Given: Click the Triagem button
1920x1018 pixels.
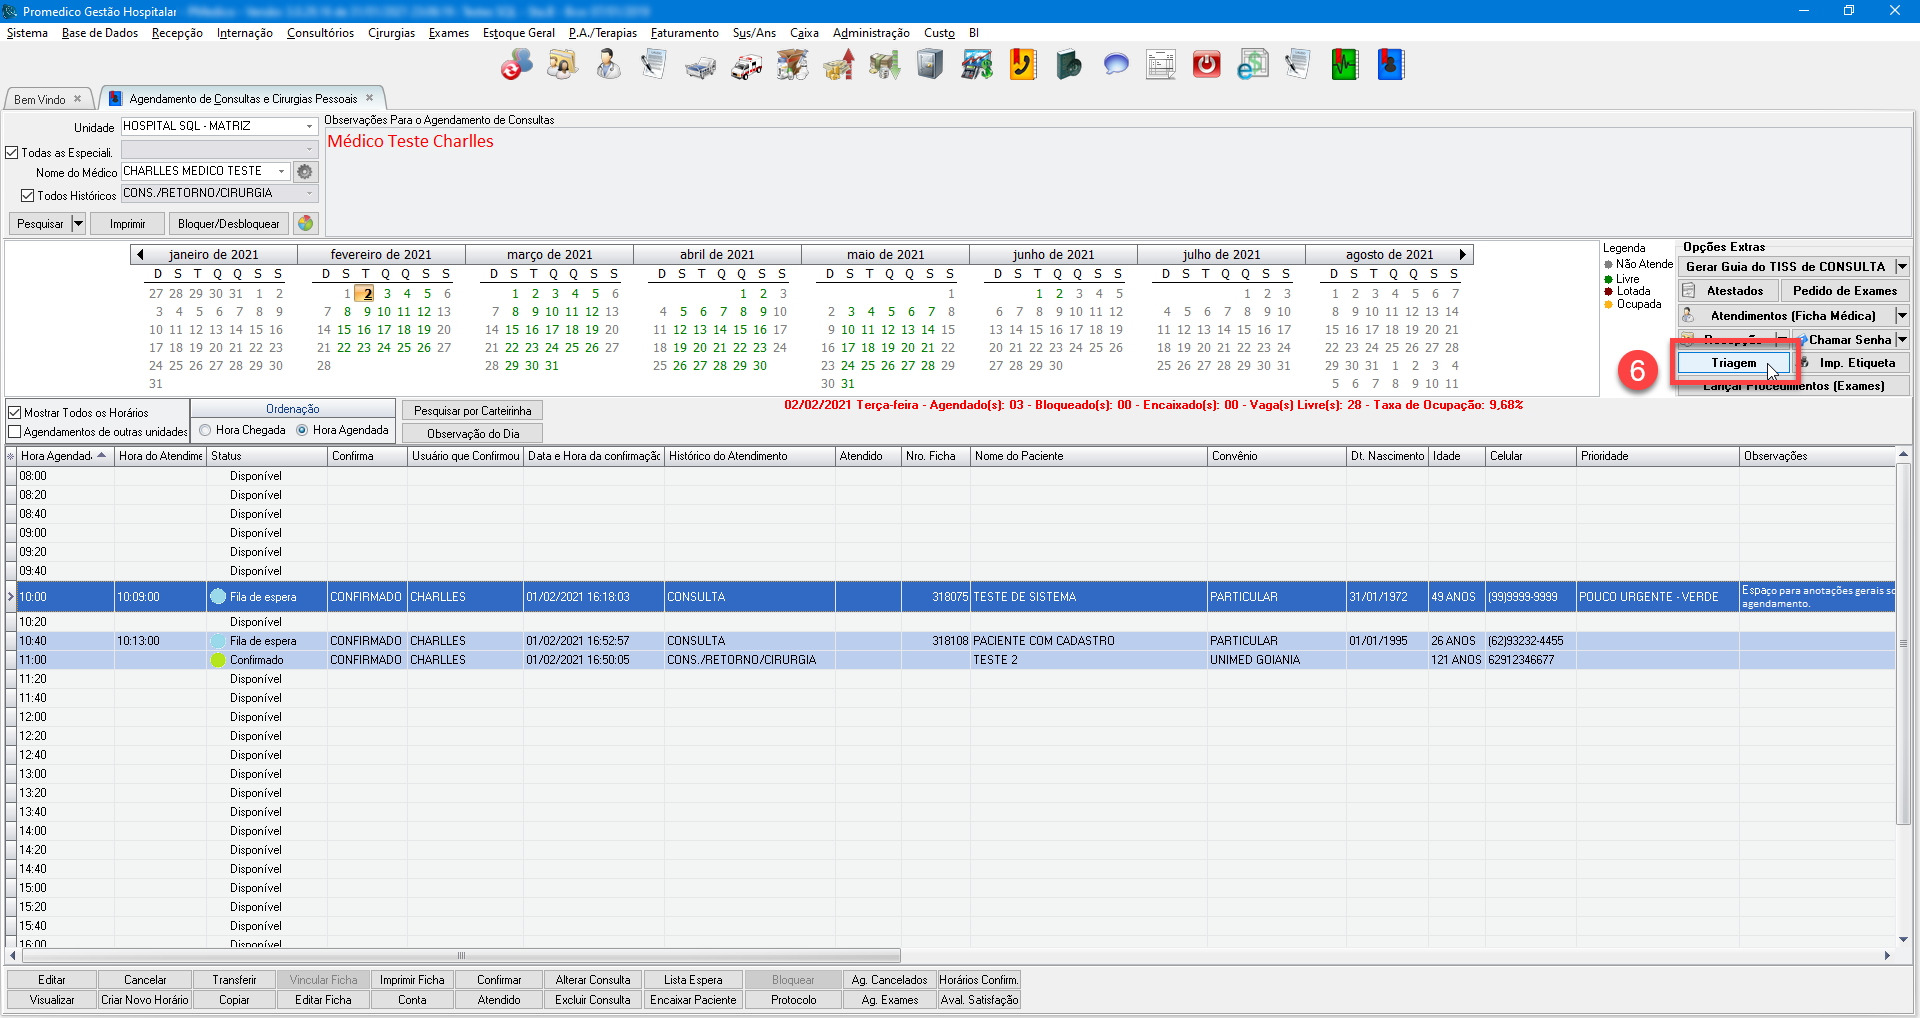Looking at the screenshot, I should (1733, 363).
